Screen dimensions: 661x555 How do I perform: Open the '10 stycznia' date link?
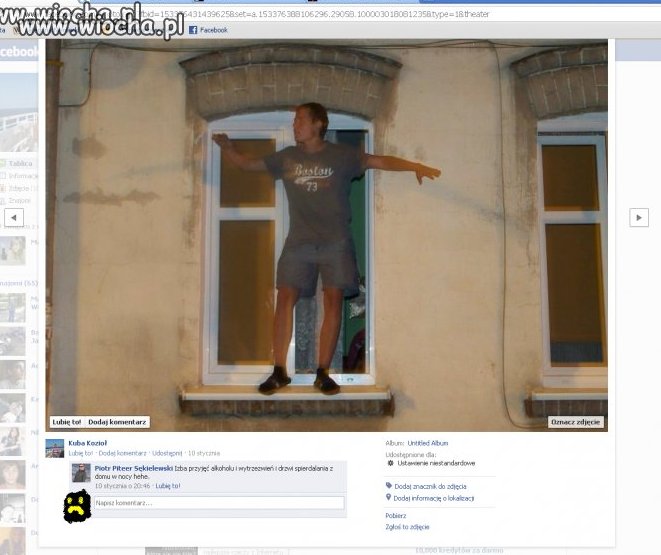click(204, 453)
